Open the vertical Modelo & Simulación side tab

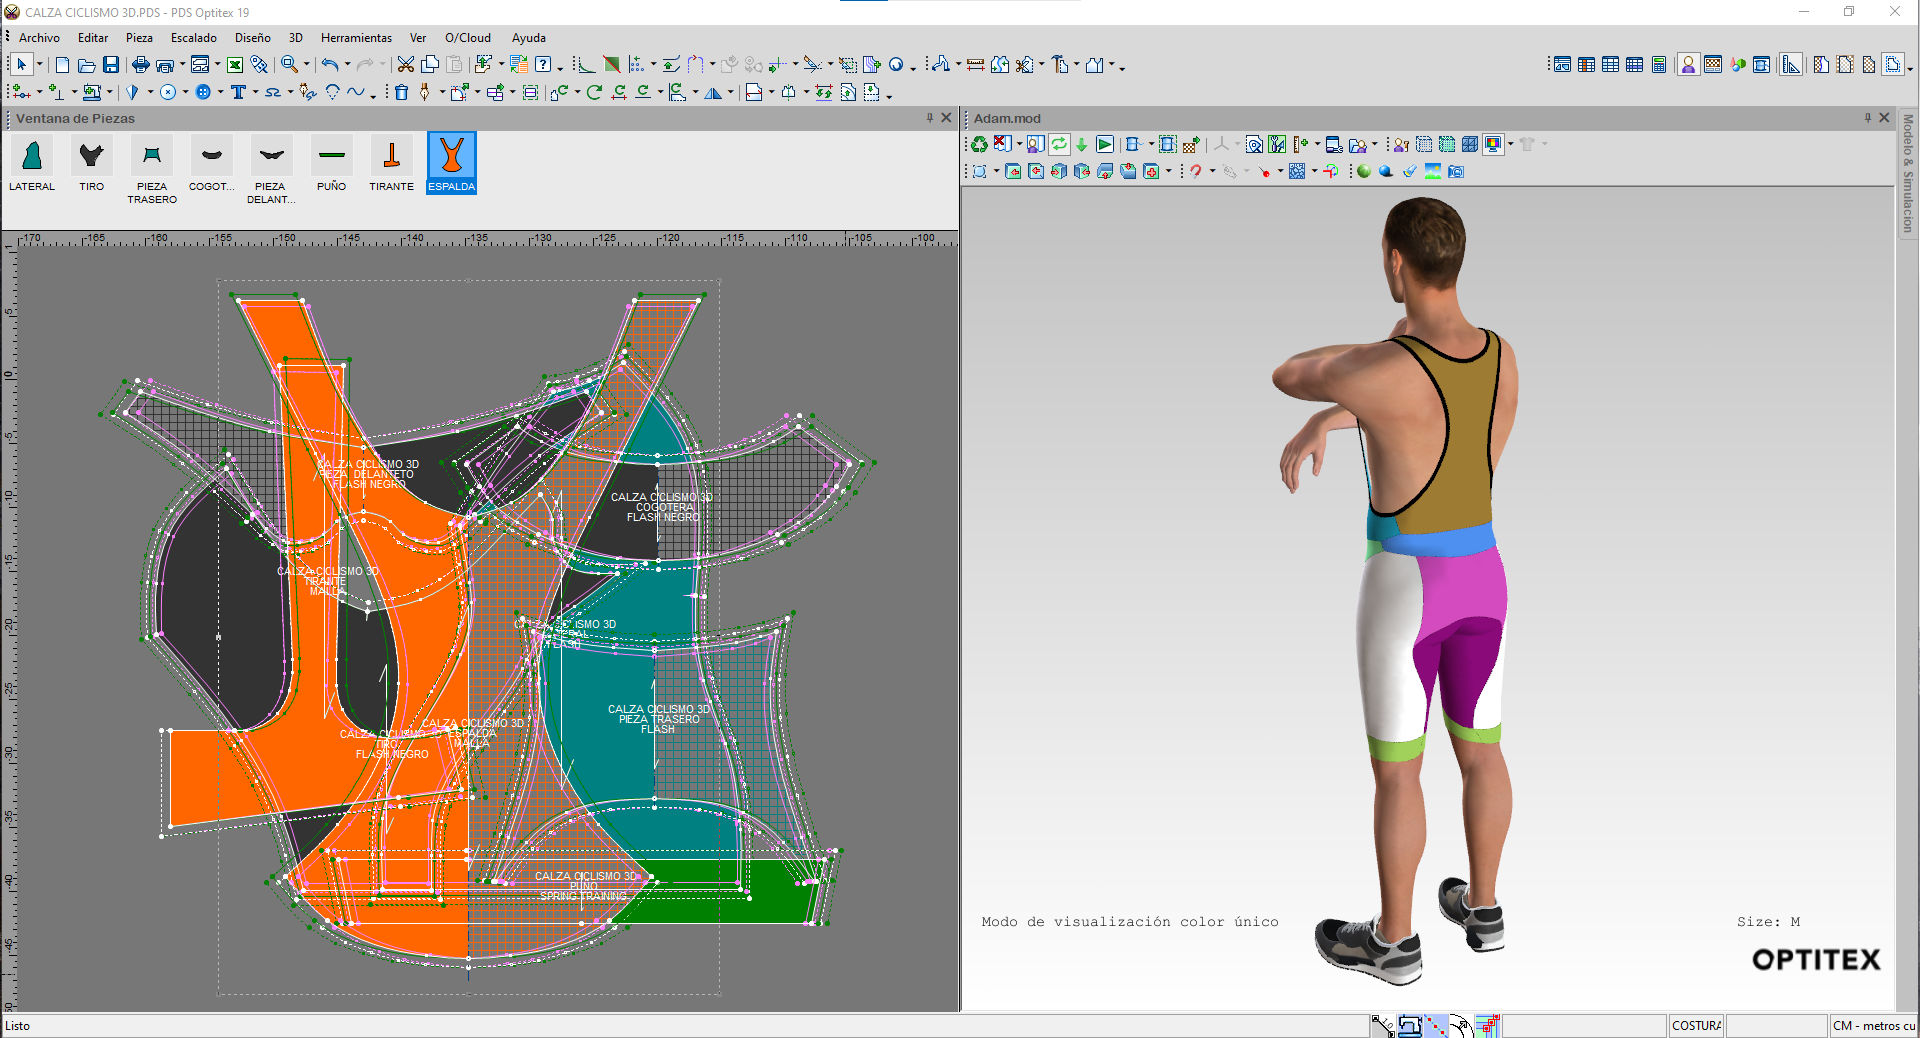(x=1908, y=172)
